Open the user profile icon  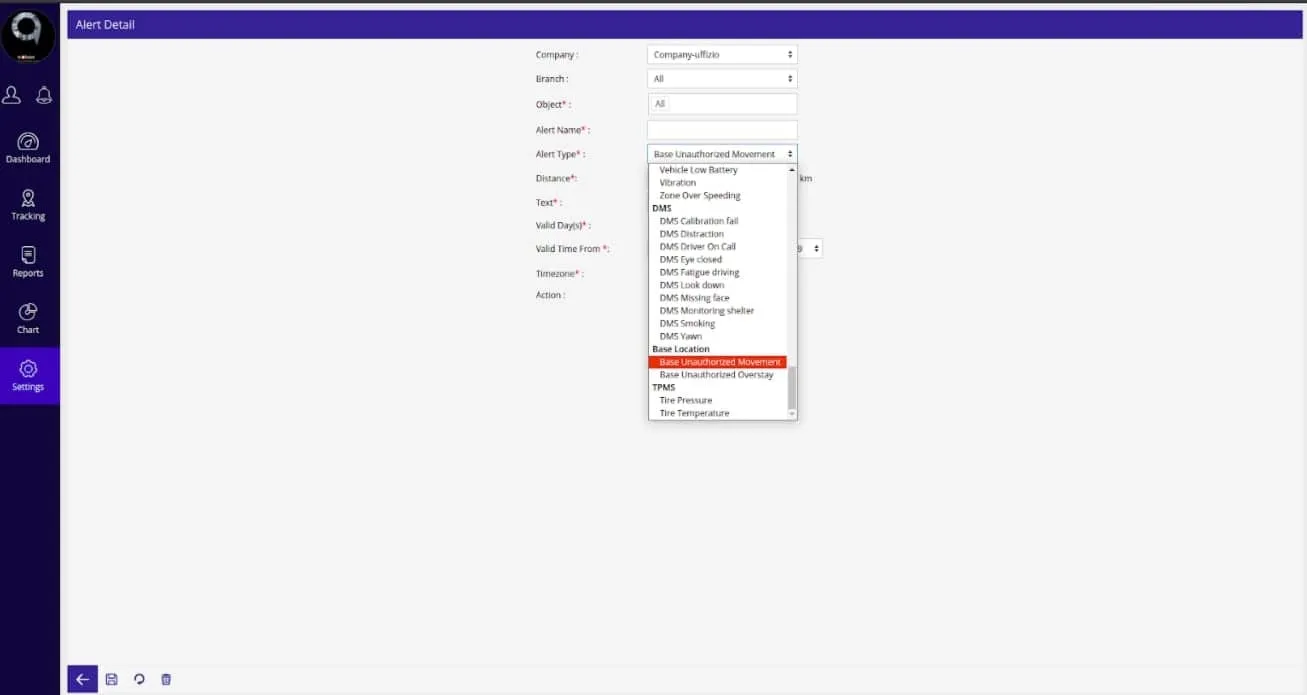12,95
